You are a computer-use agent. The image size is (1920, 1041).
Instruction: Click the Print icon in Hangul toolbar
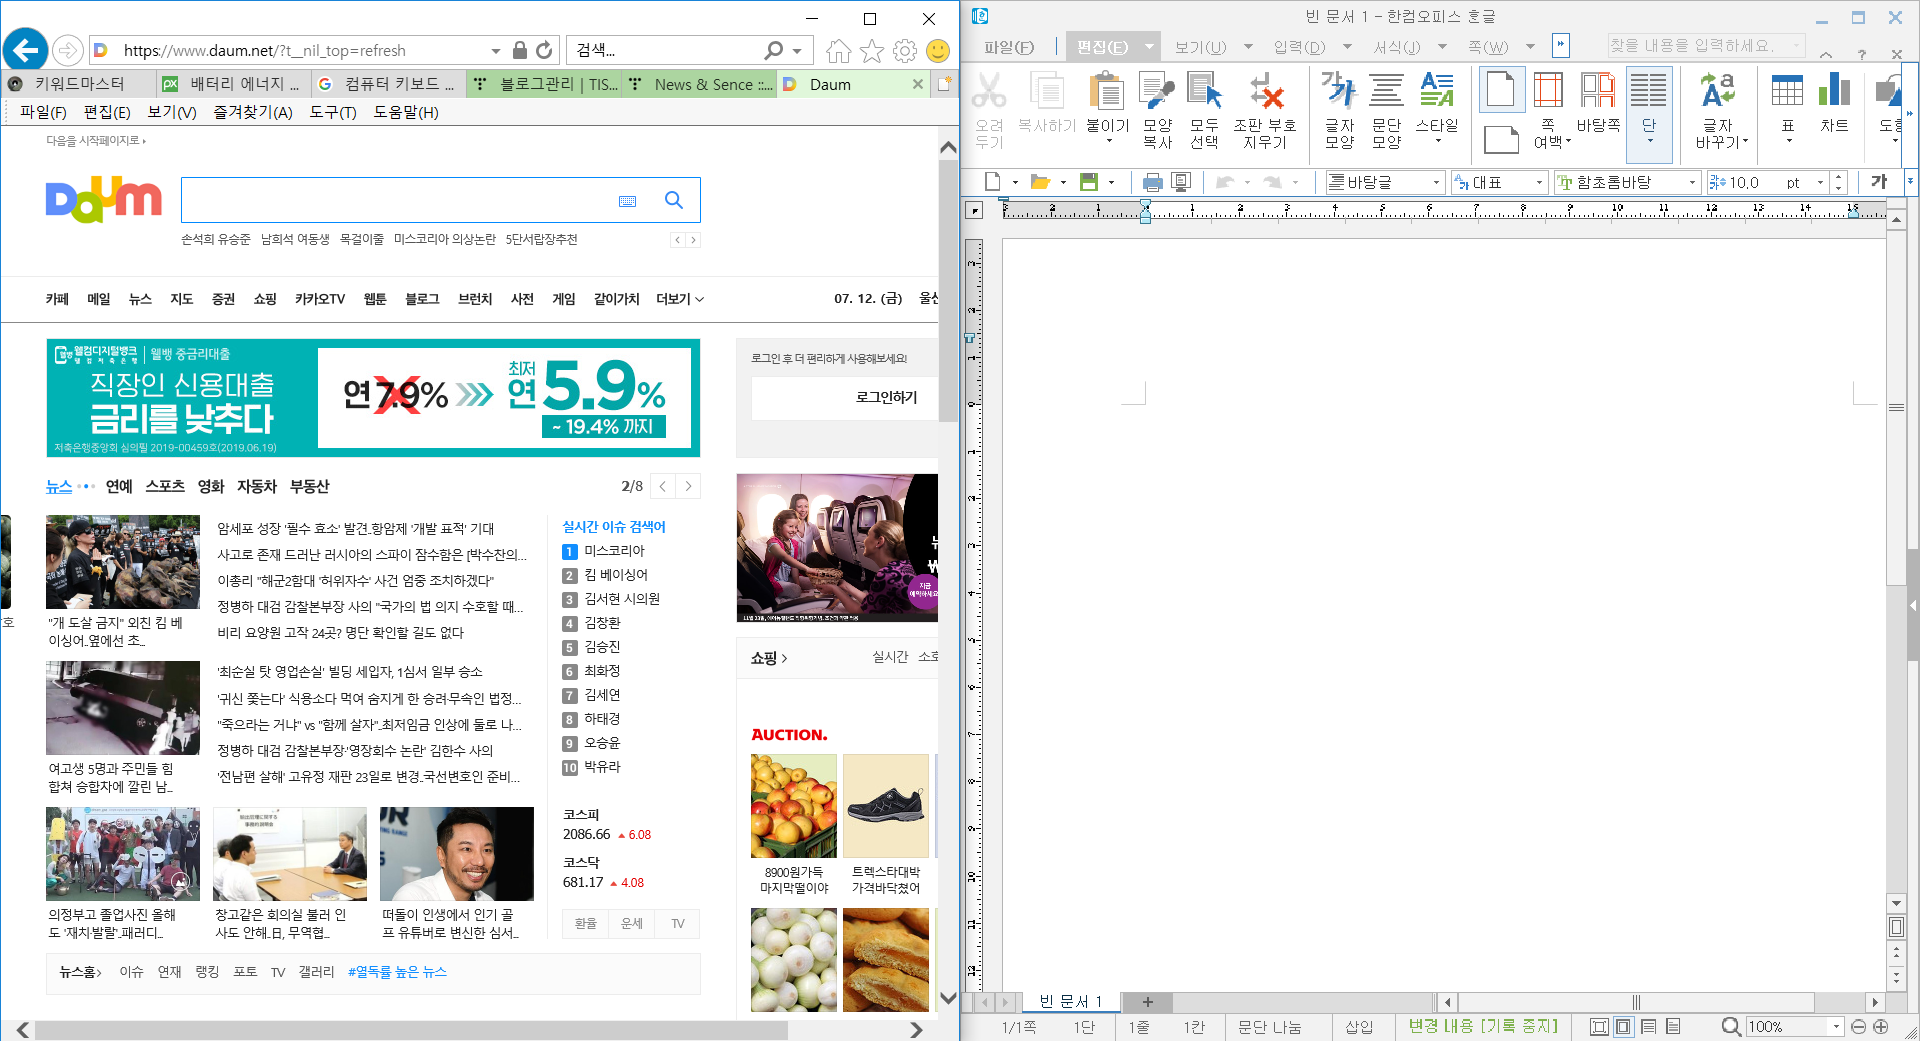coord(1153,182)
